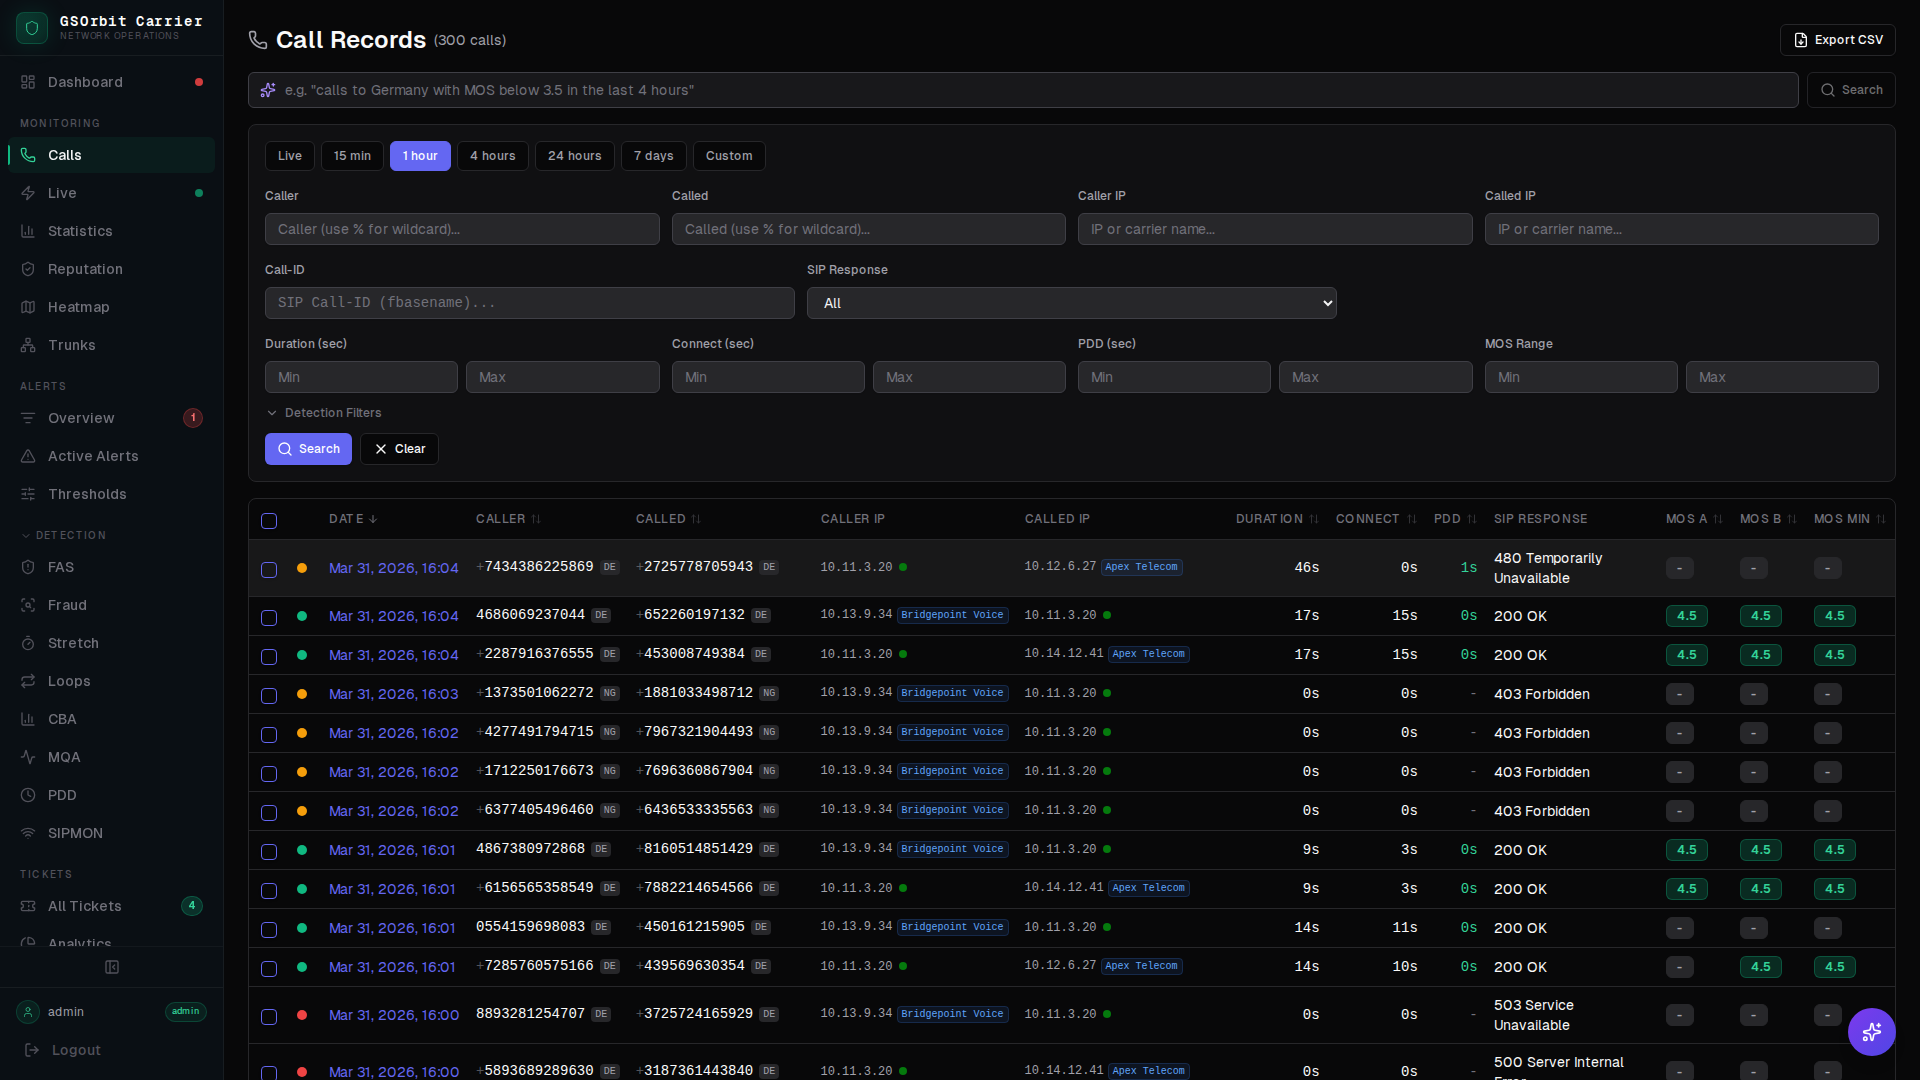Open the floating AI assistant sparkle button
This screenshot has width=1920, height=1080.
tap(1871, 1031)
